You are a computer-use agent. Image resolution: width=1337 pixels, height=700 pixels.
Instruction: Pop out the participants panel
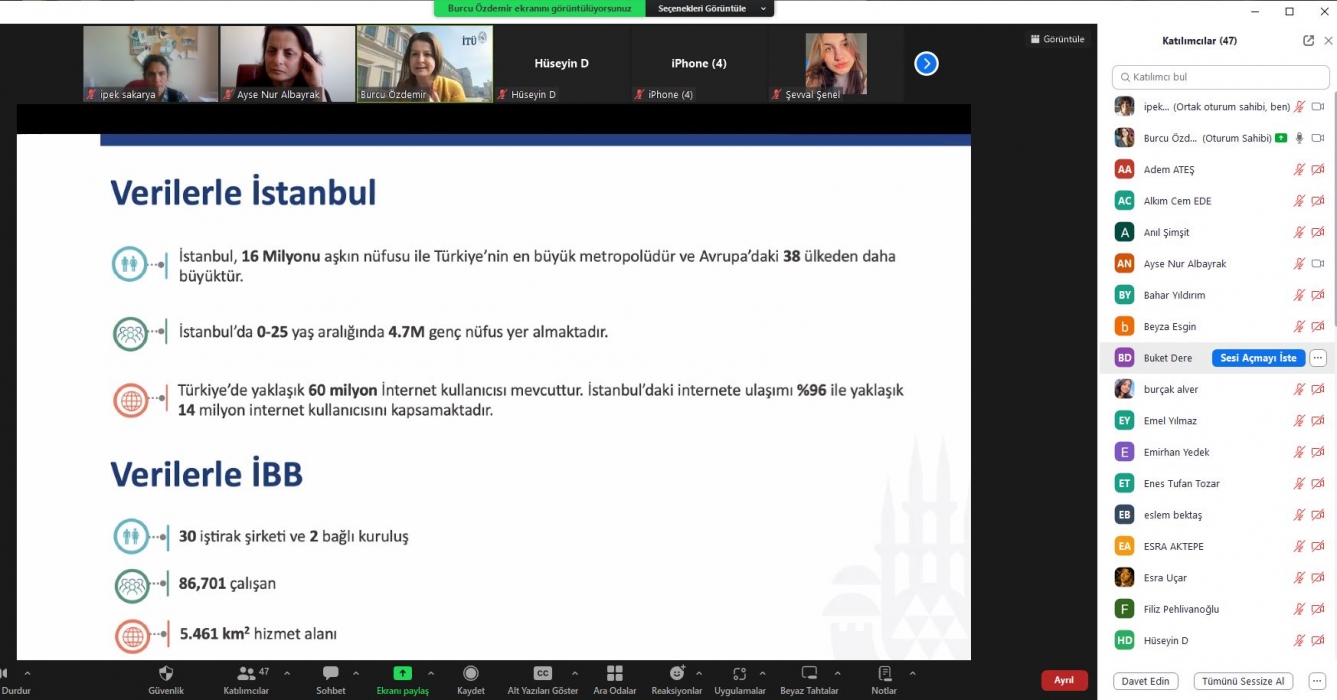[1308, 41]
